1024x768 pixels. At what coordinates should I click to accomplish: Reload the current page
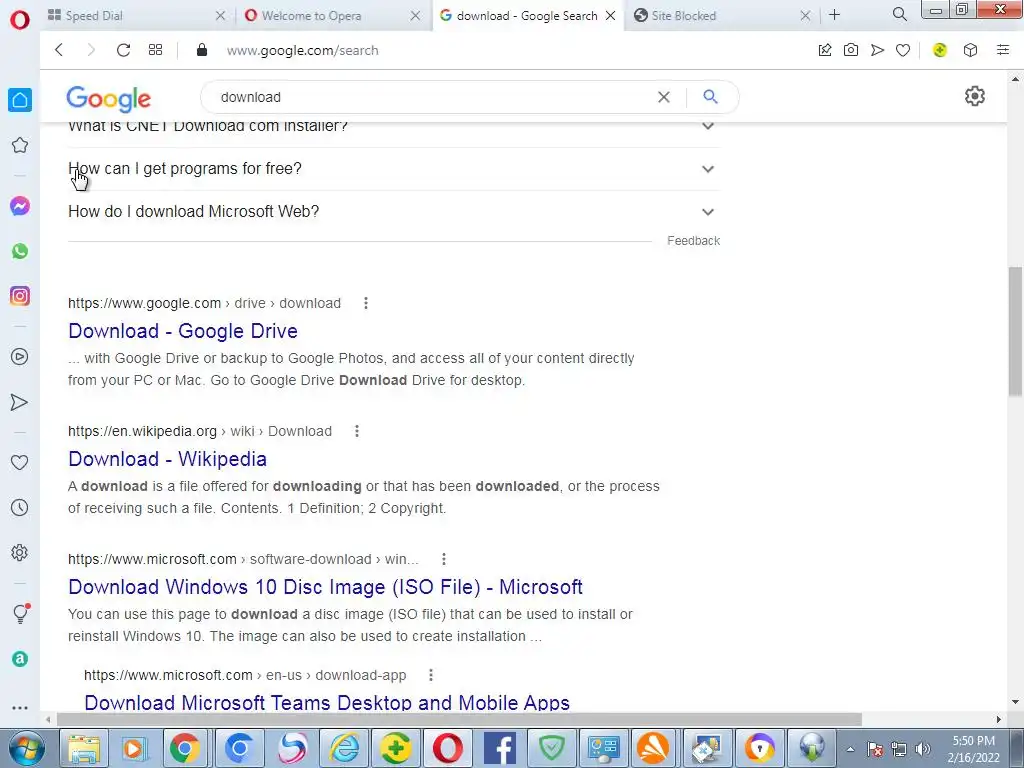coord(123,50)
